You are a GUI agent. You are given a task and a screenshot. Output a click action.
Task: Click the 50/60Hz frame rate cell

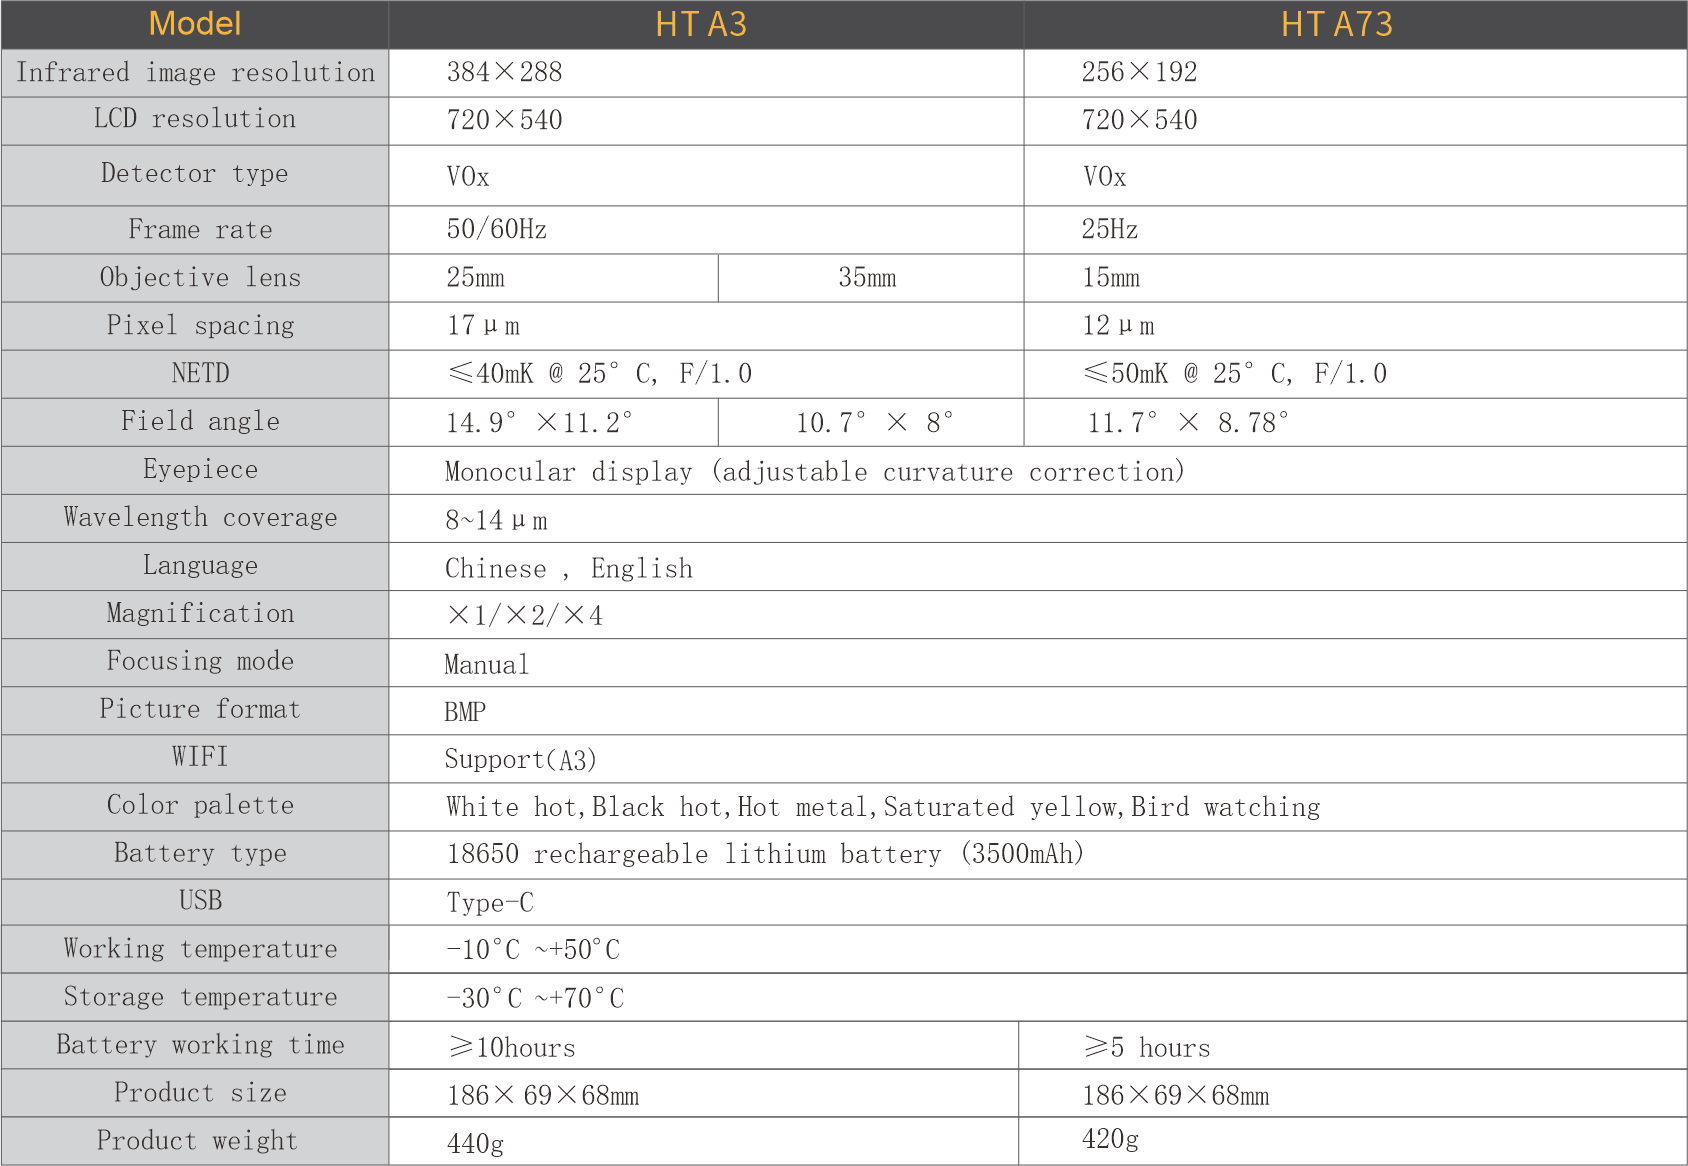(496, 230)
